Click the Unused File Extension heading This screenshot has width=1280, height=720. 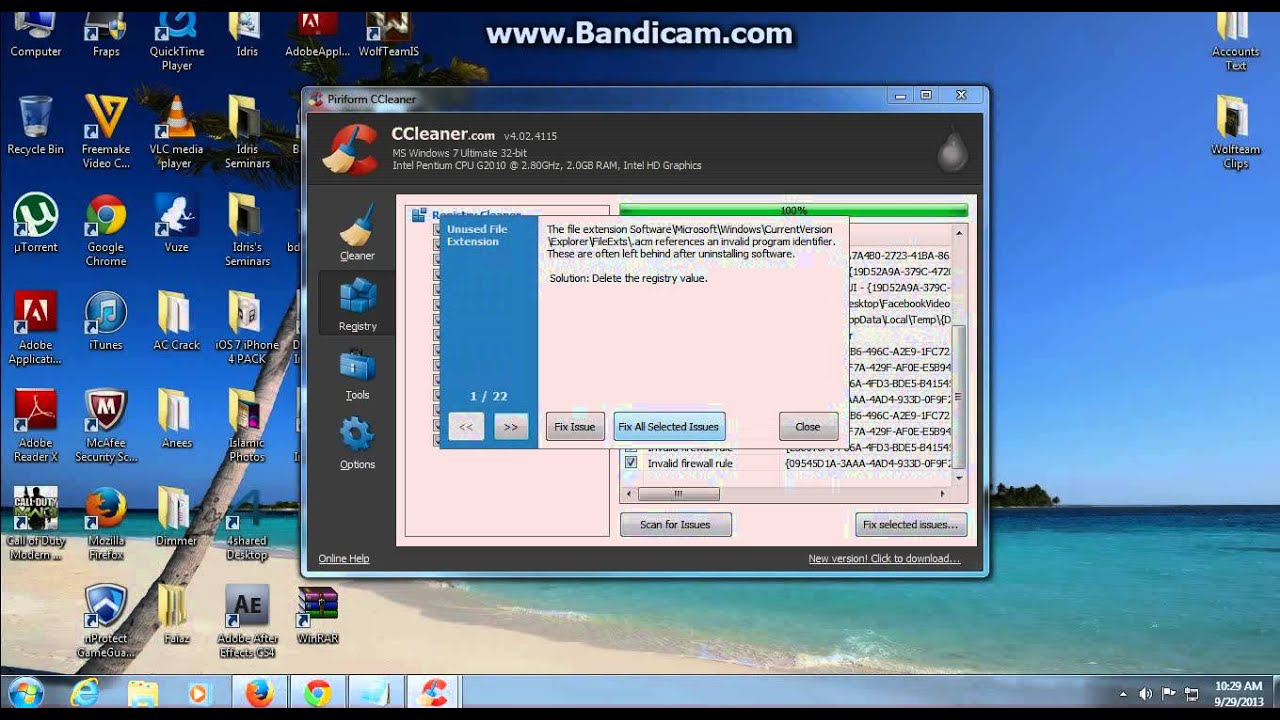point(477,235)
